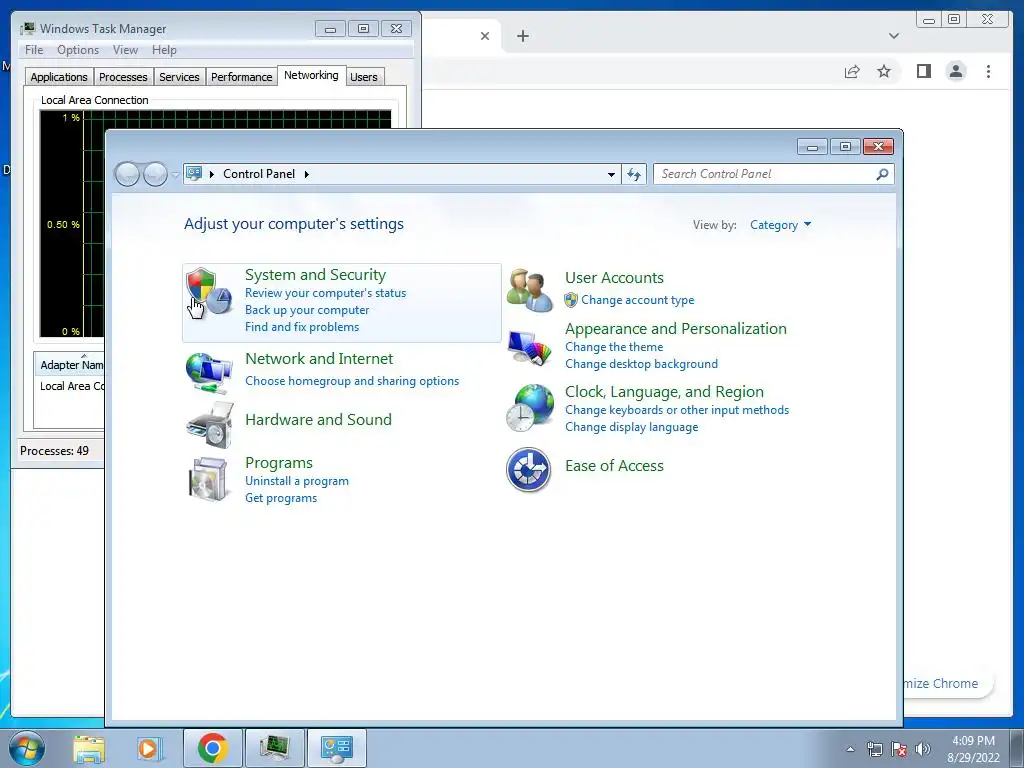This screenshot has height=768, width=1024.
Task: Click Choose homegroup and sharing options
Action: point(352,381)
